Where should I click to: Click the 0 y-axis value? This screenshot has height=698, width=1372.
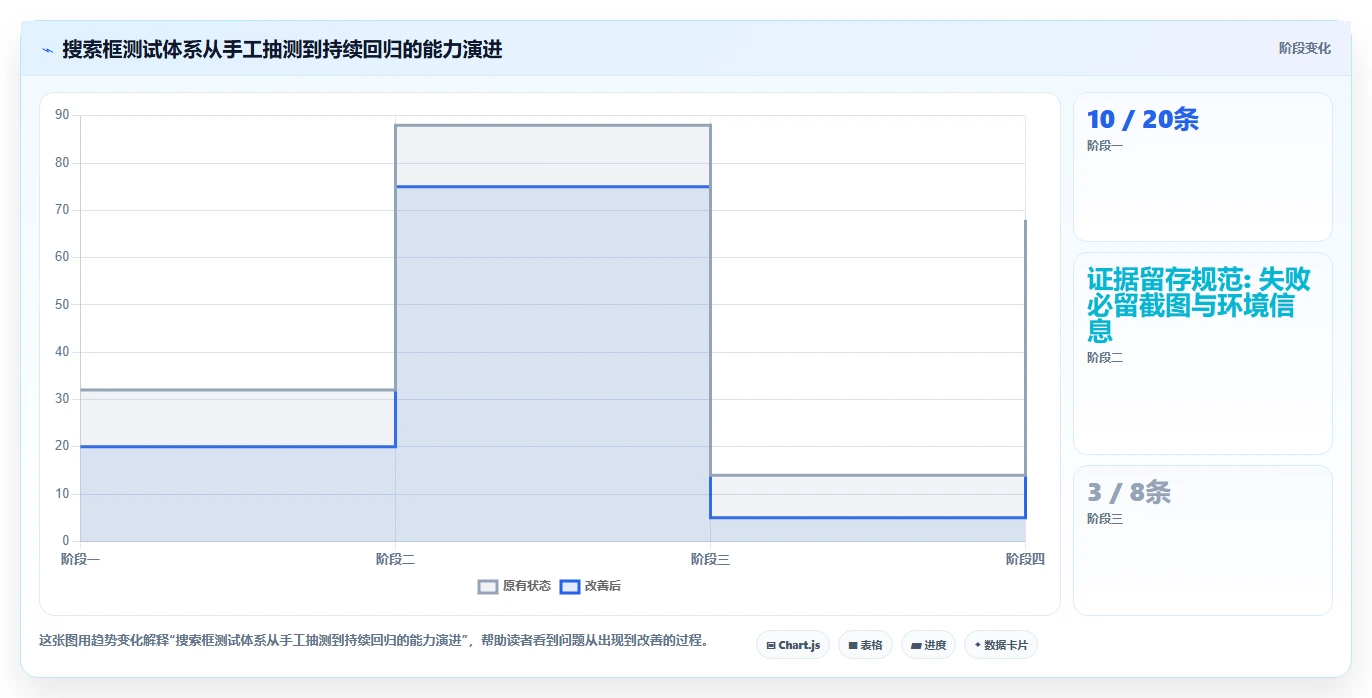click(x=66, y=541)
